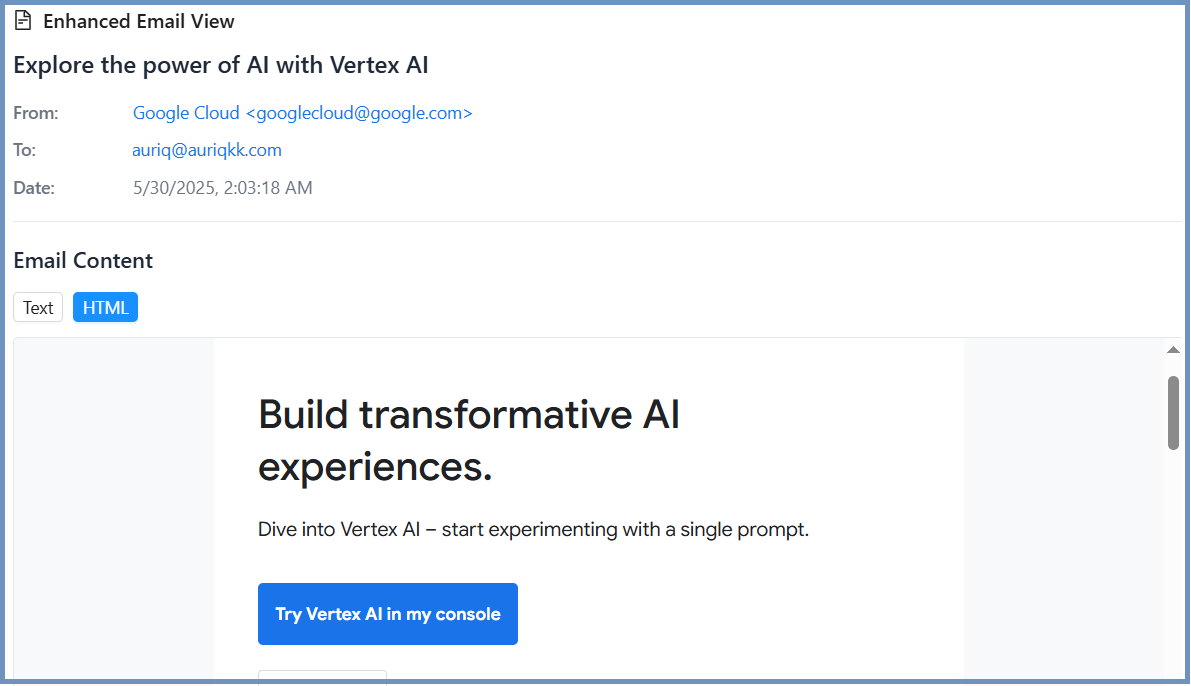Click the email date and time value
The image size is (1191, 686).
pyautogui.click(x=222, y=188)
